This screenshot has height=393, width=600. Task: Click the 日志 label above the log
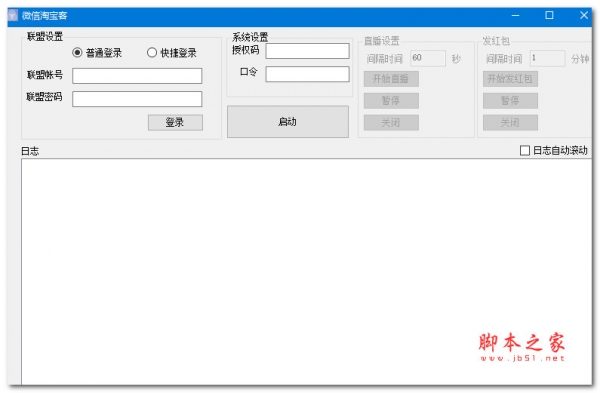click(30, 151)
